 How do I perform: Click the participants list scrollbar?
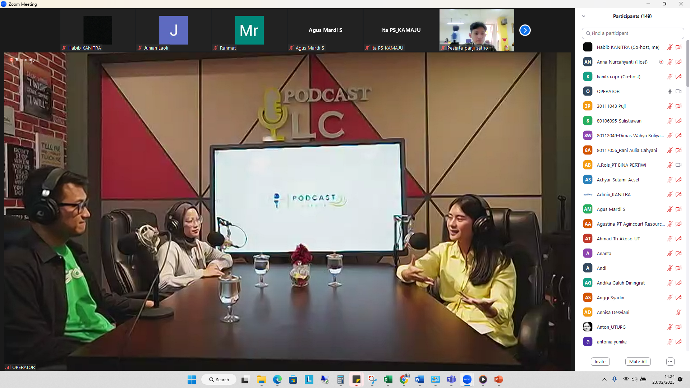coord(687,63)
